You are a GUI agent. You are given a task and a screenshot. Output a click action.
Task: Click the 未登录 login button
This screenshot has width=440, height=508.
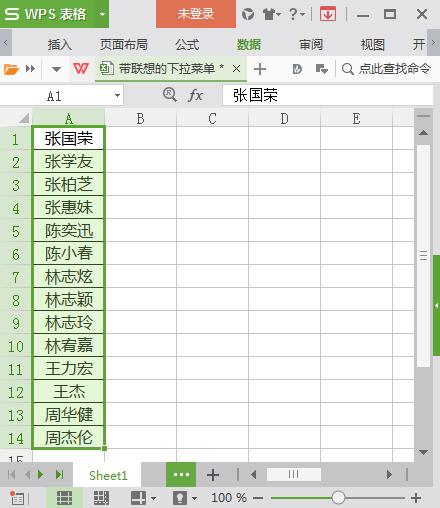tap(196, 14)
